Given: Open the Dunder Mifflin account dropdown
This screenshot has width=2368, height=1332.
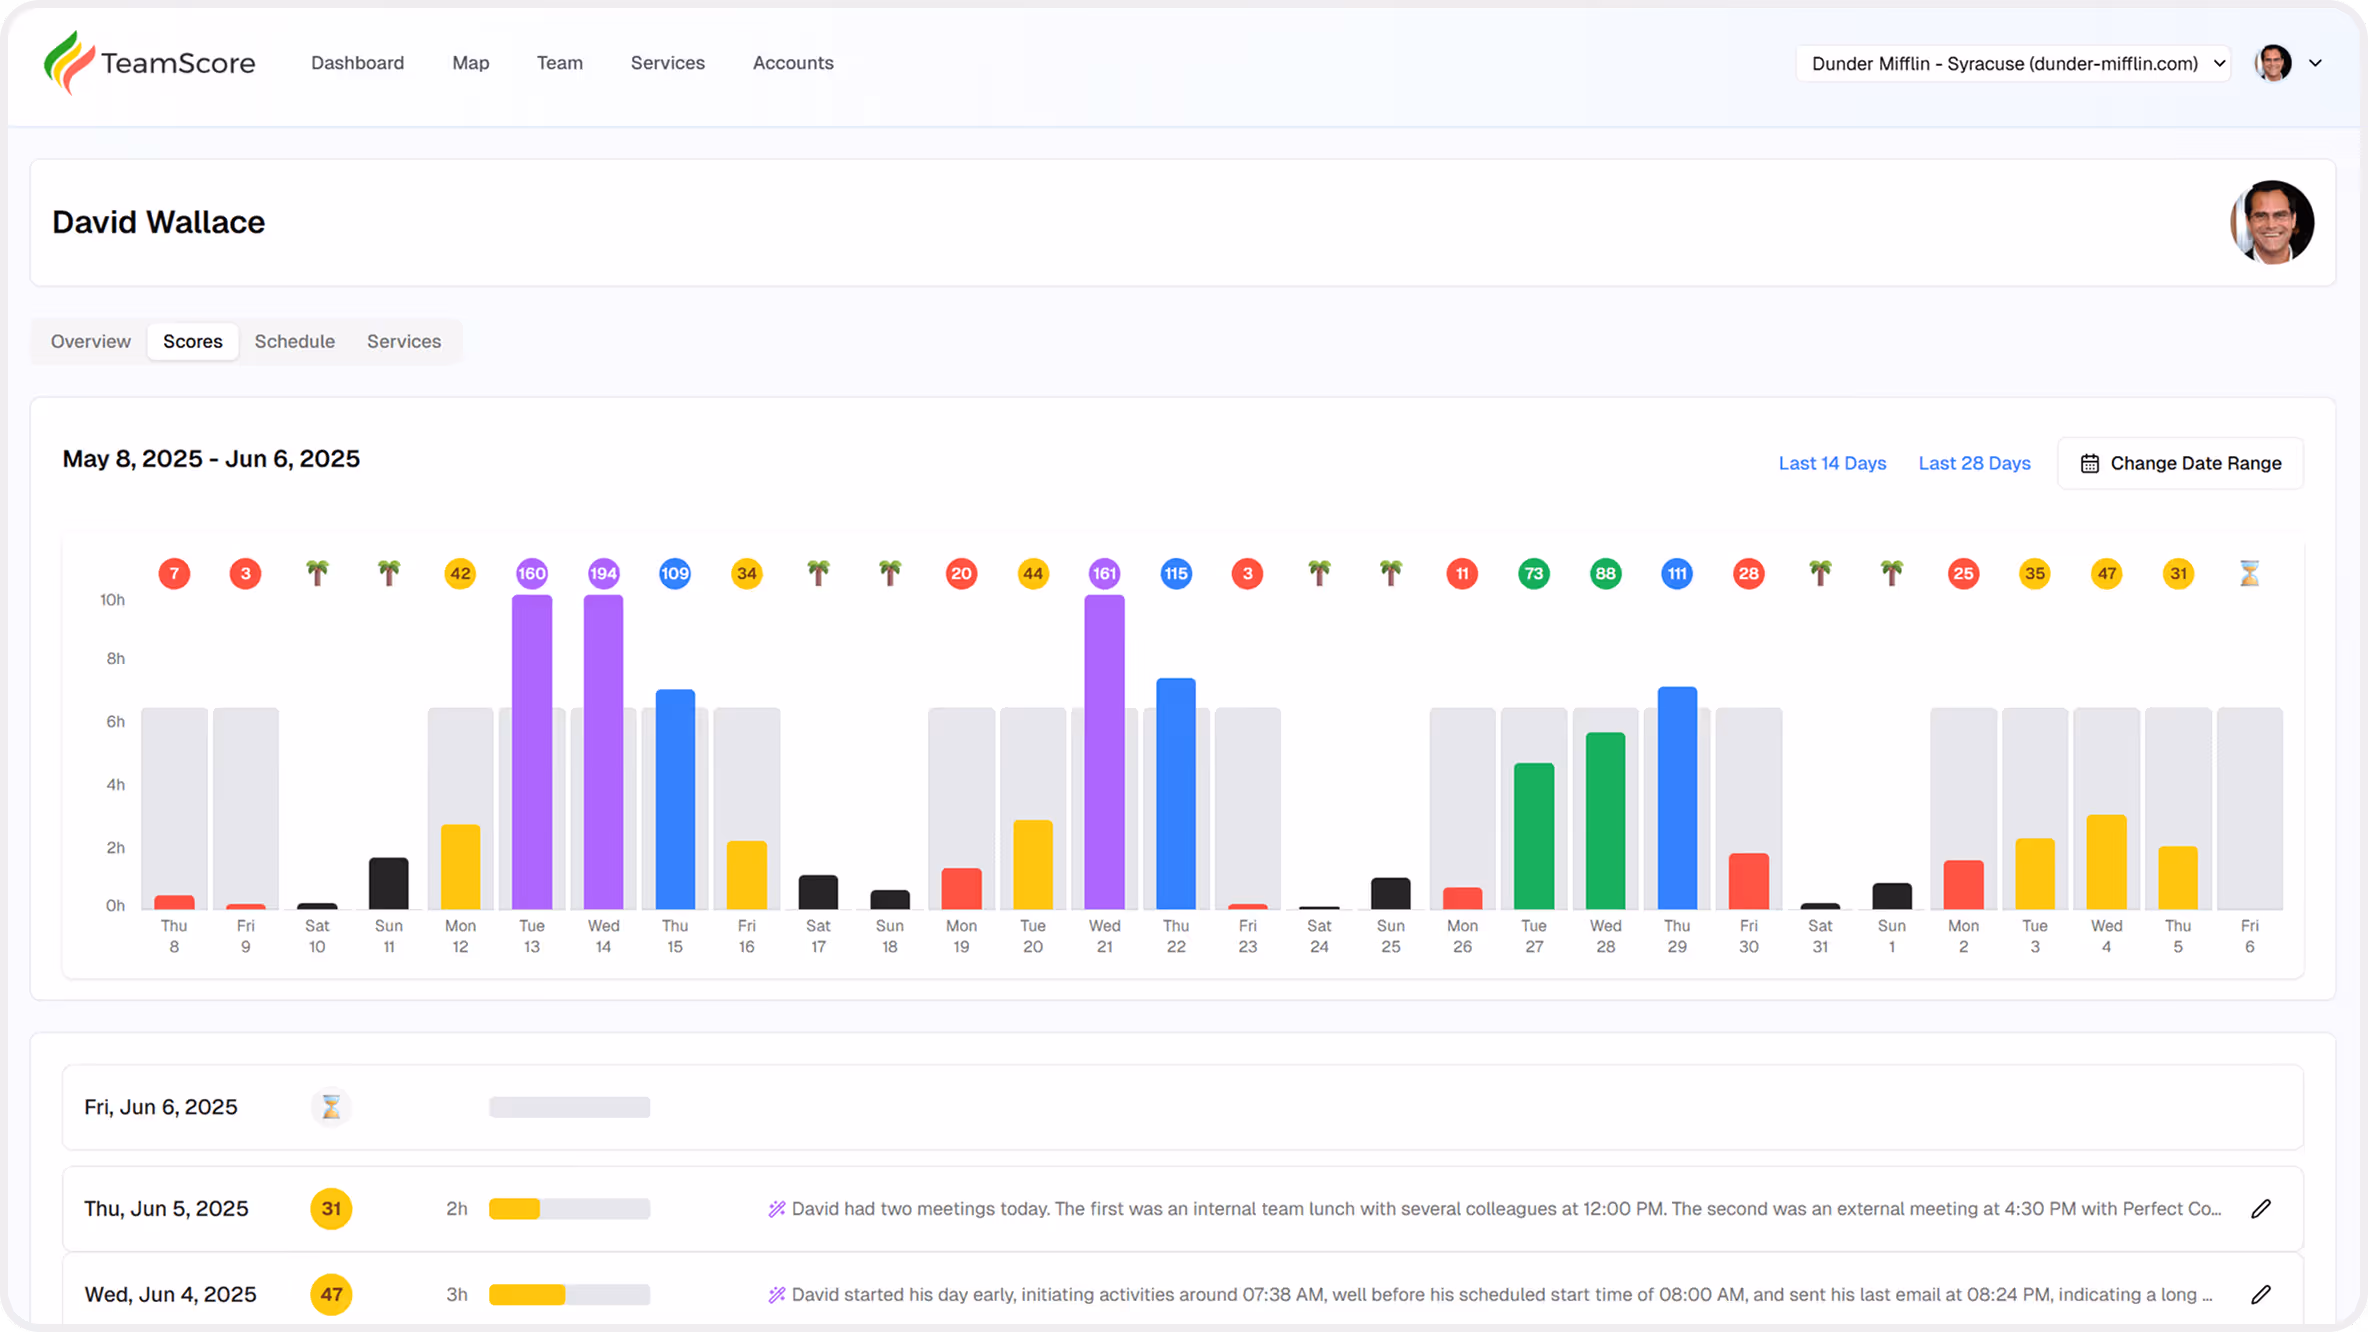Looking at the screenshot, I should (x=2013, y=63).
